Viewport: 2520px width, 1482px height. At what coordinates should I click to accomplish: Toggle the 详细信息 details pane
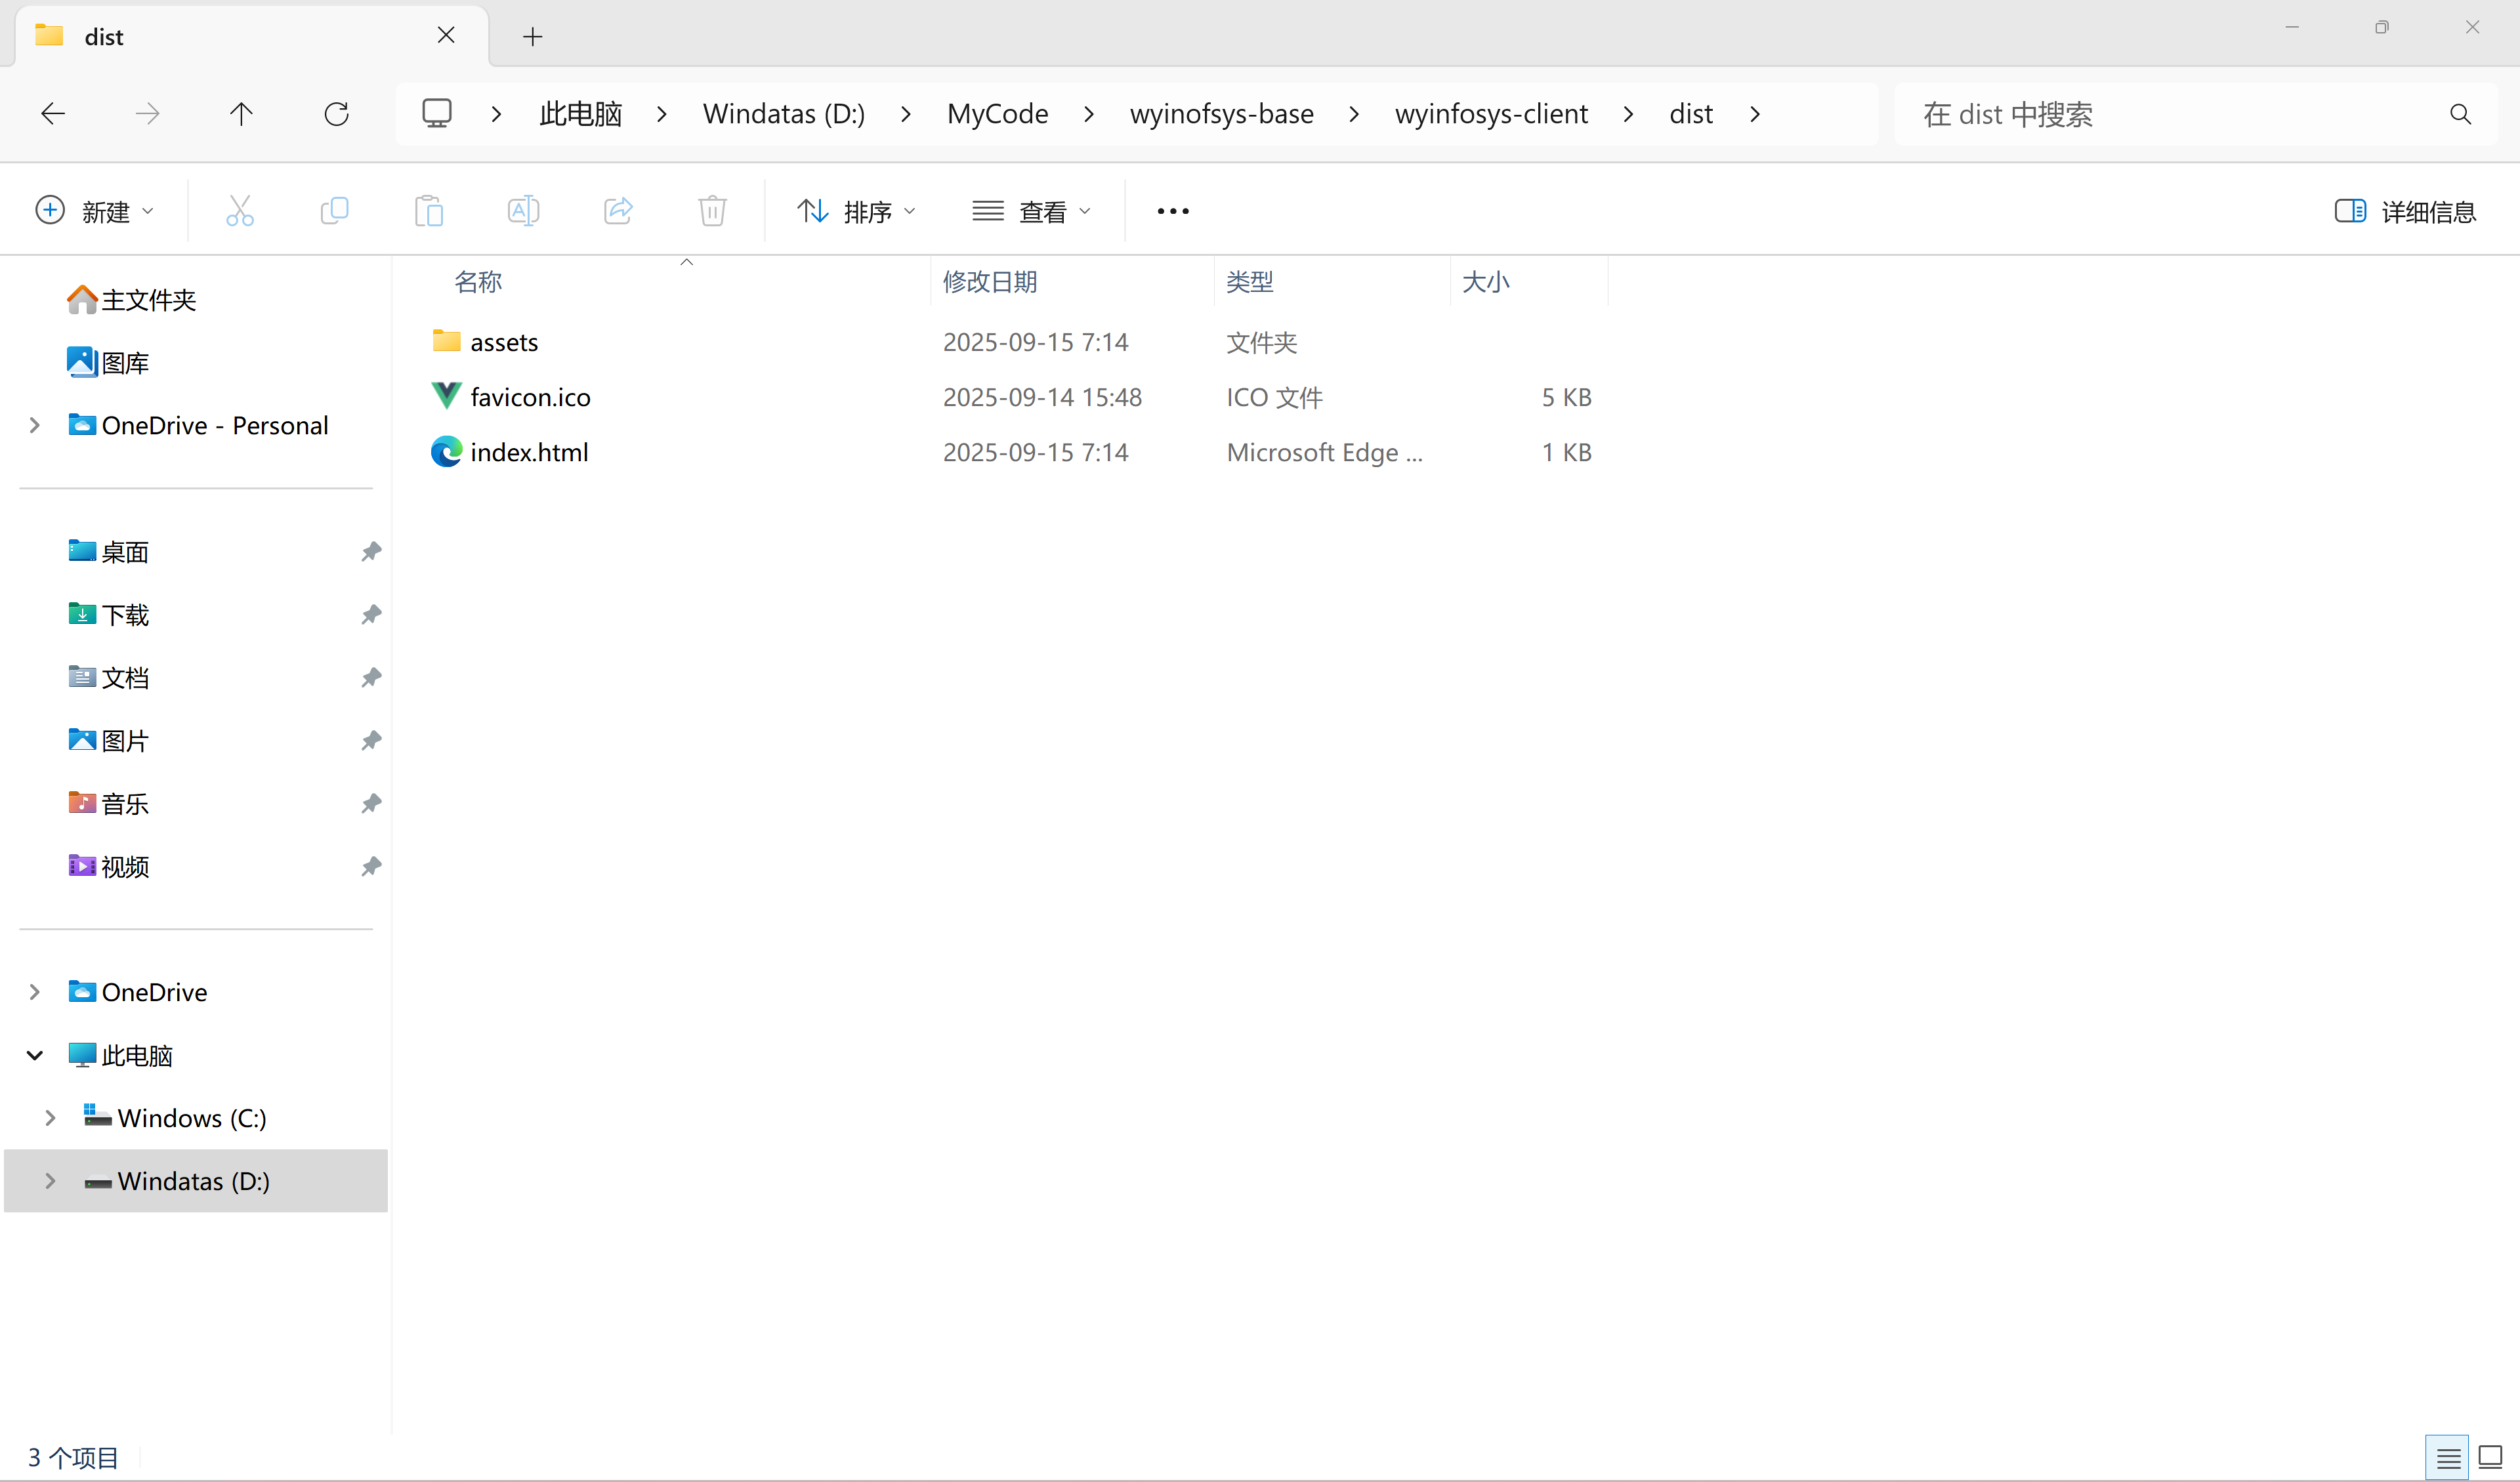click(2405, 211)
